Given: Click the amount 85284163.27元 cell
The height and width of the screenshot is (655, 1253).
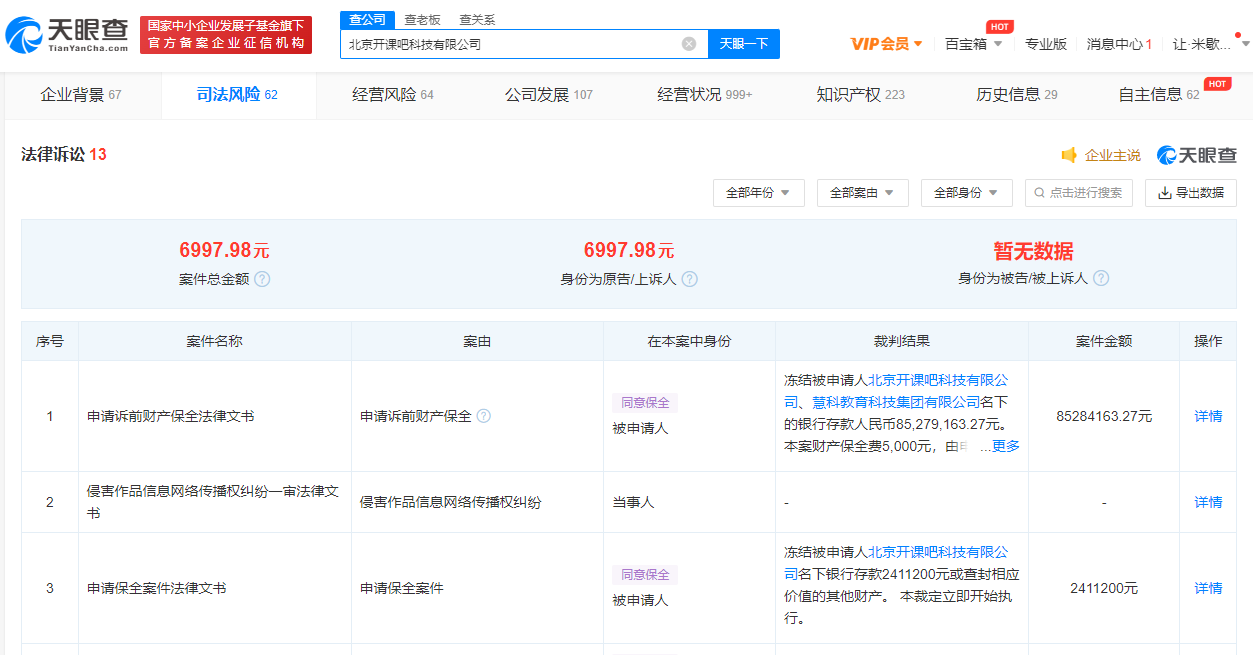Looking at the screenshot, I should point(1104,416).
